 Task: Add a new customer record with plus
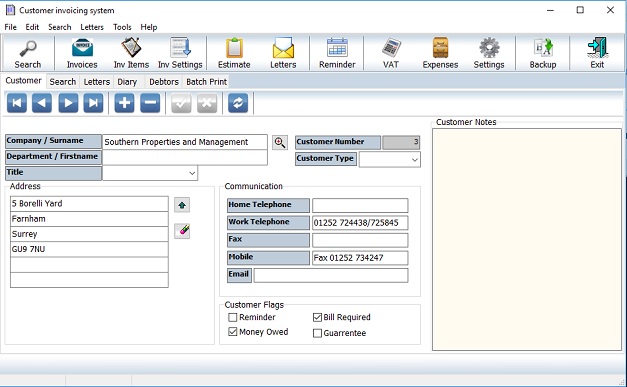pyautogui.click(x=124, y=103)
